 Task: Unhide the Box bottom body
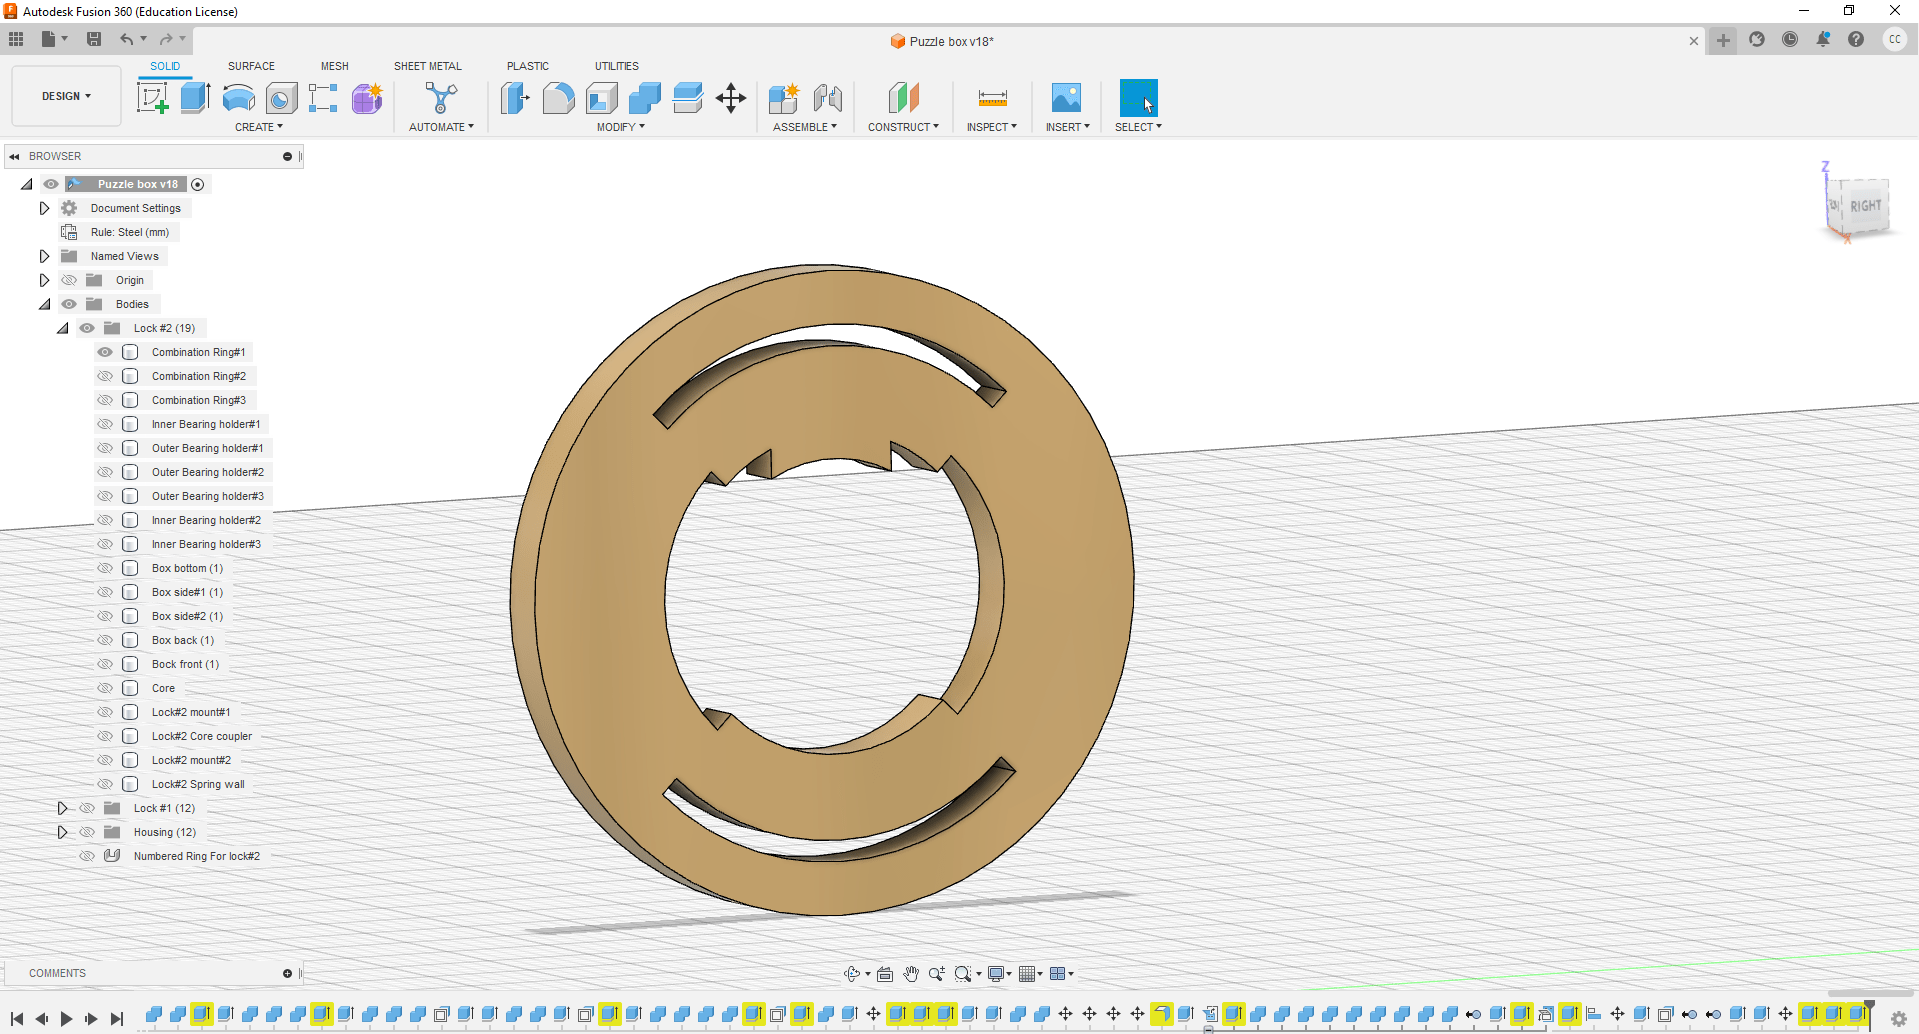[x=105, y=568]
